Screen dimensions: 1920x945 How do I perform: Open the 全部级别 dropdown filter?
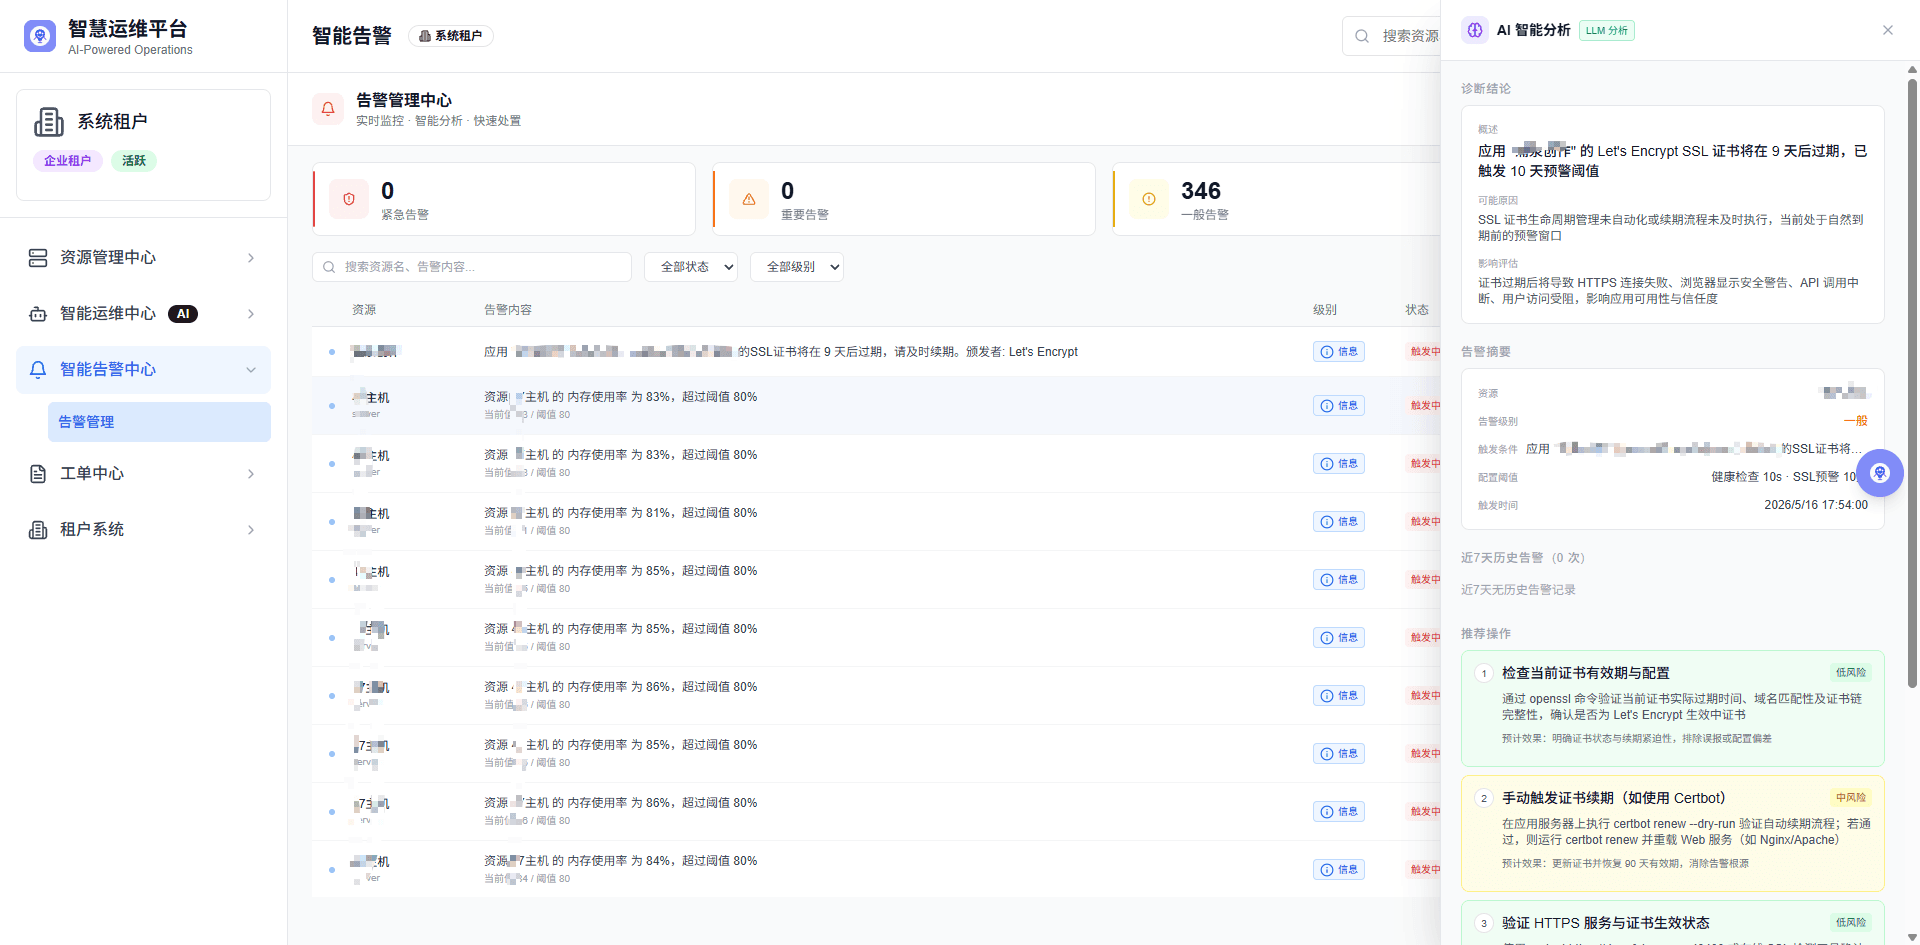(797, 267)
